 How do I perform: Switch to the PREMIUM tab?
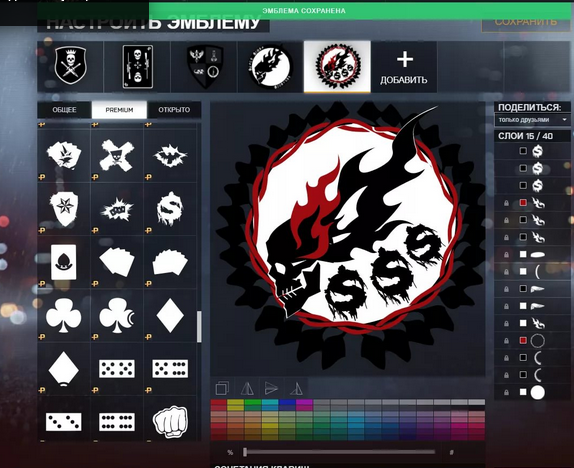119,110
